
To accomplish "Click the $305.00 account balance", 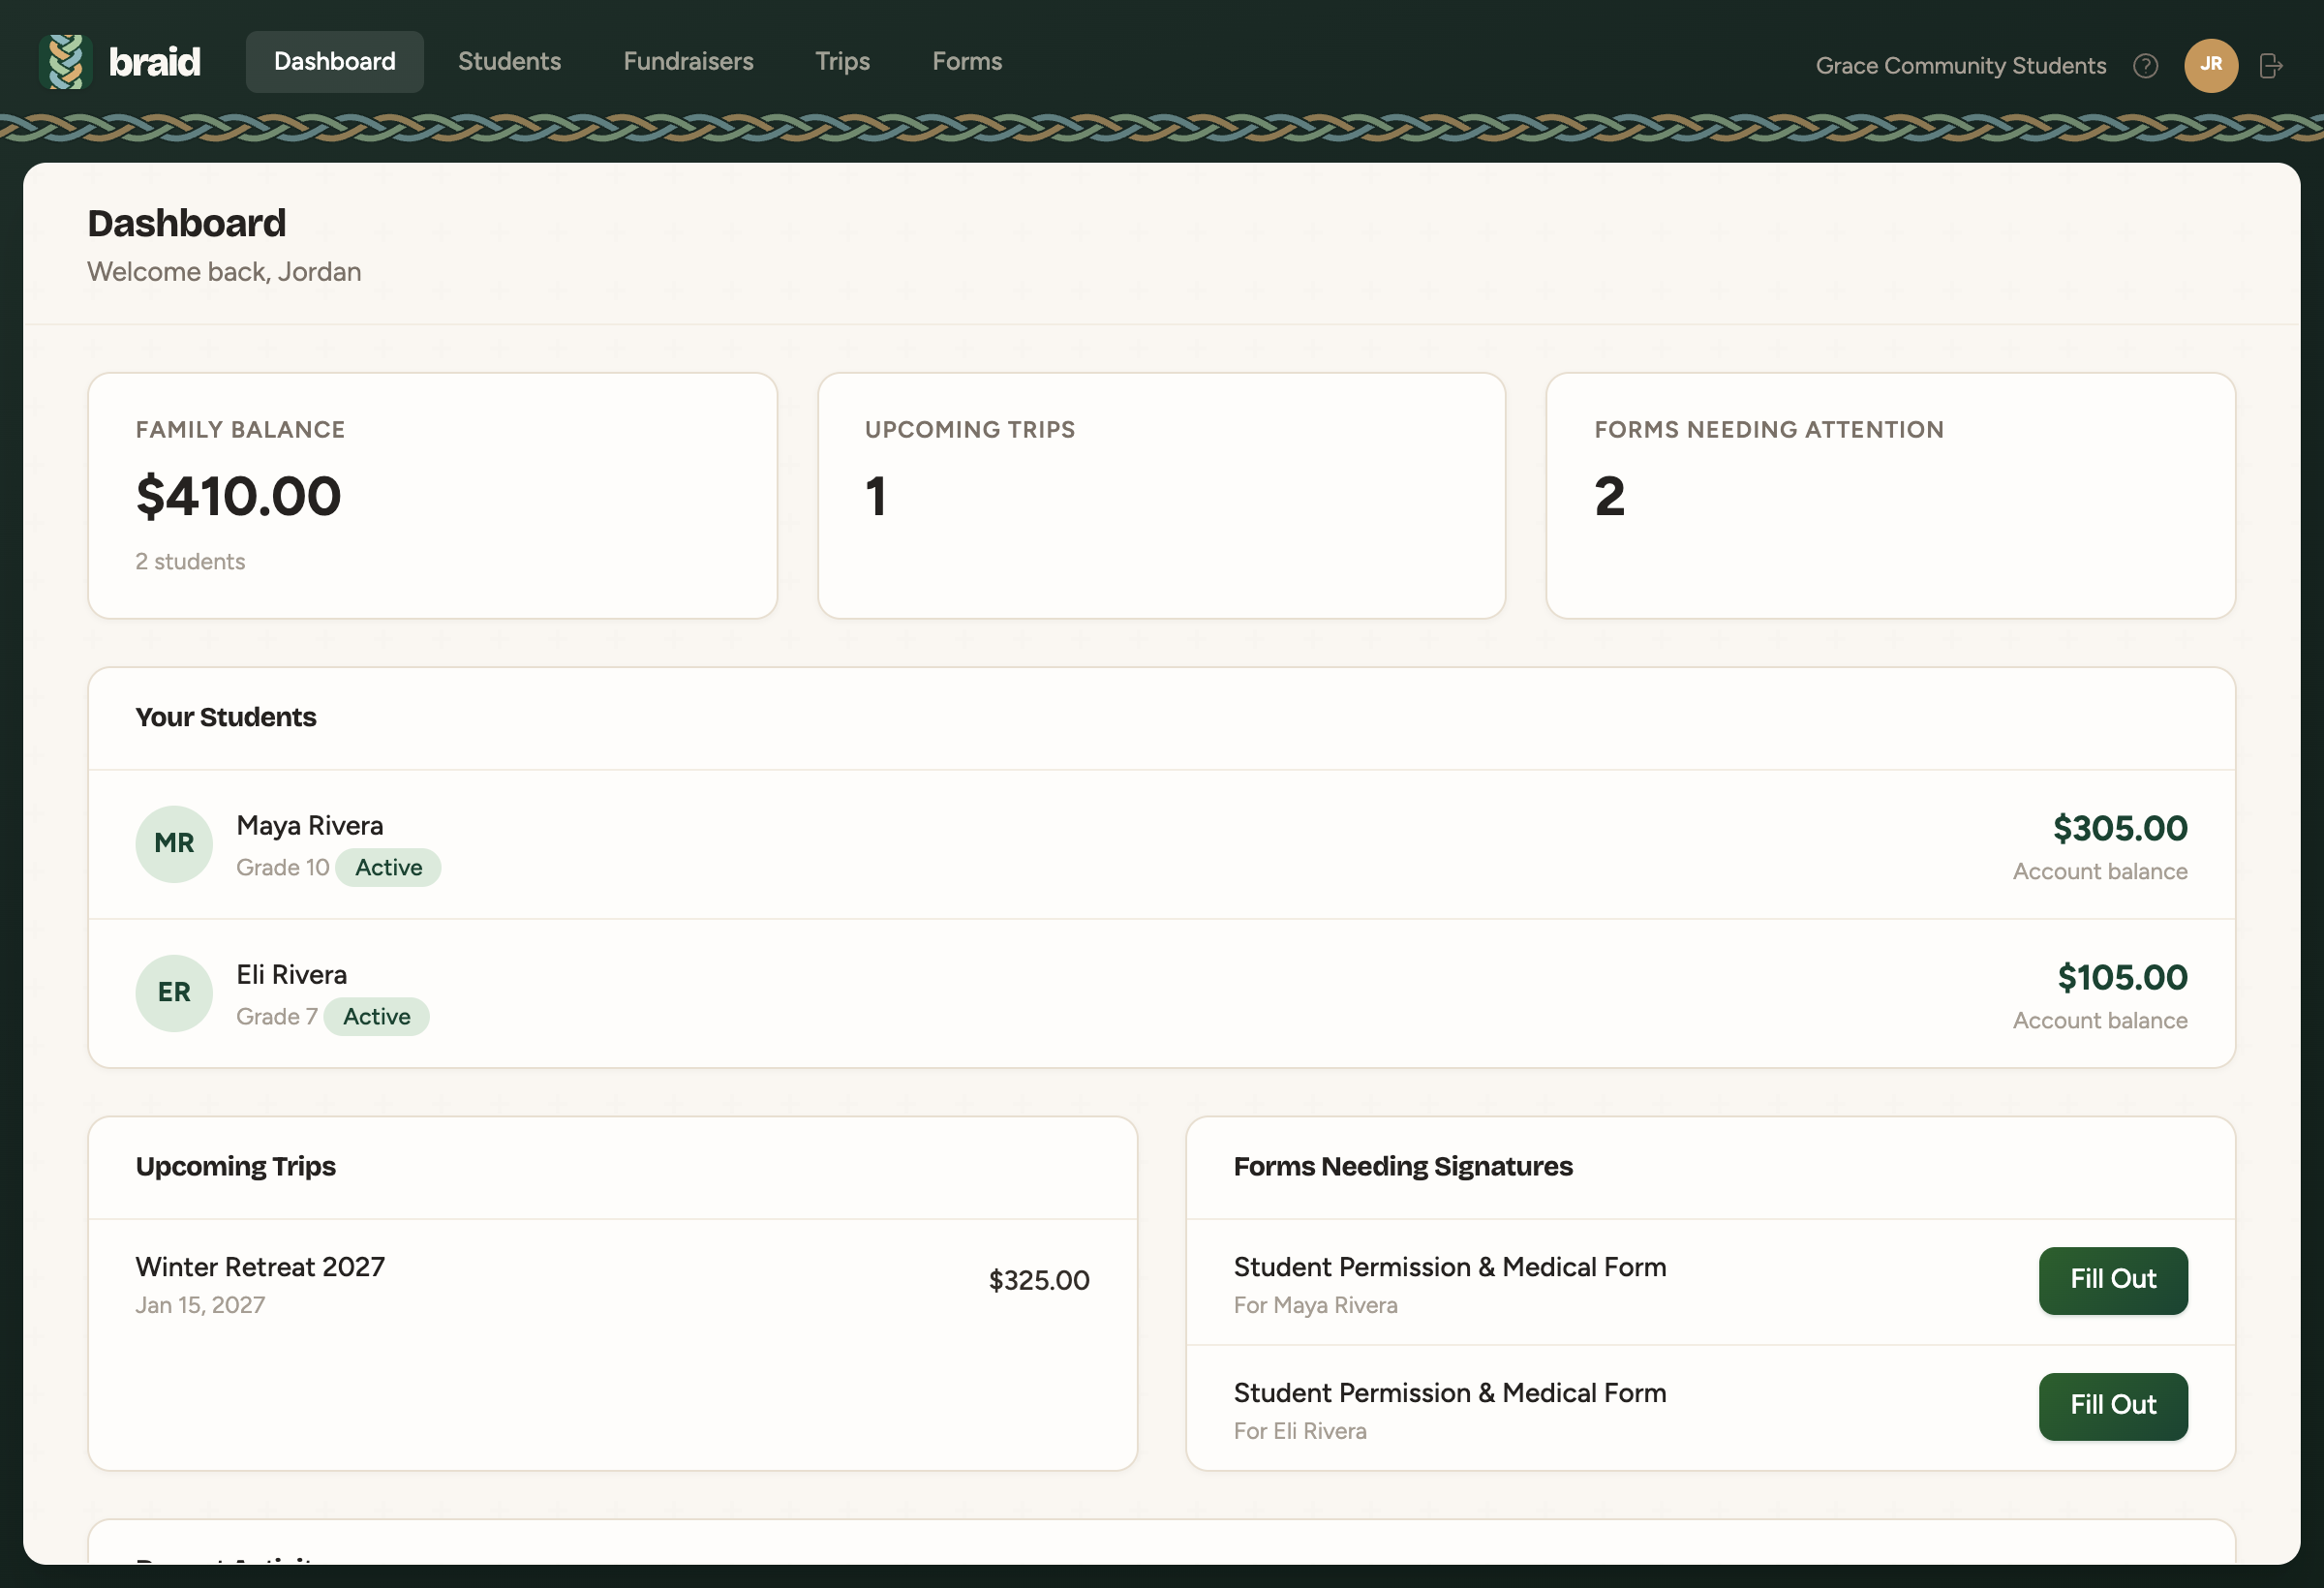I will pyautogui.click(x=2120, y=828).
